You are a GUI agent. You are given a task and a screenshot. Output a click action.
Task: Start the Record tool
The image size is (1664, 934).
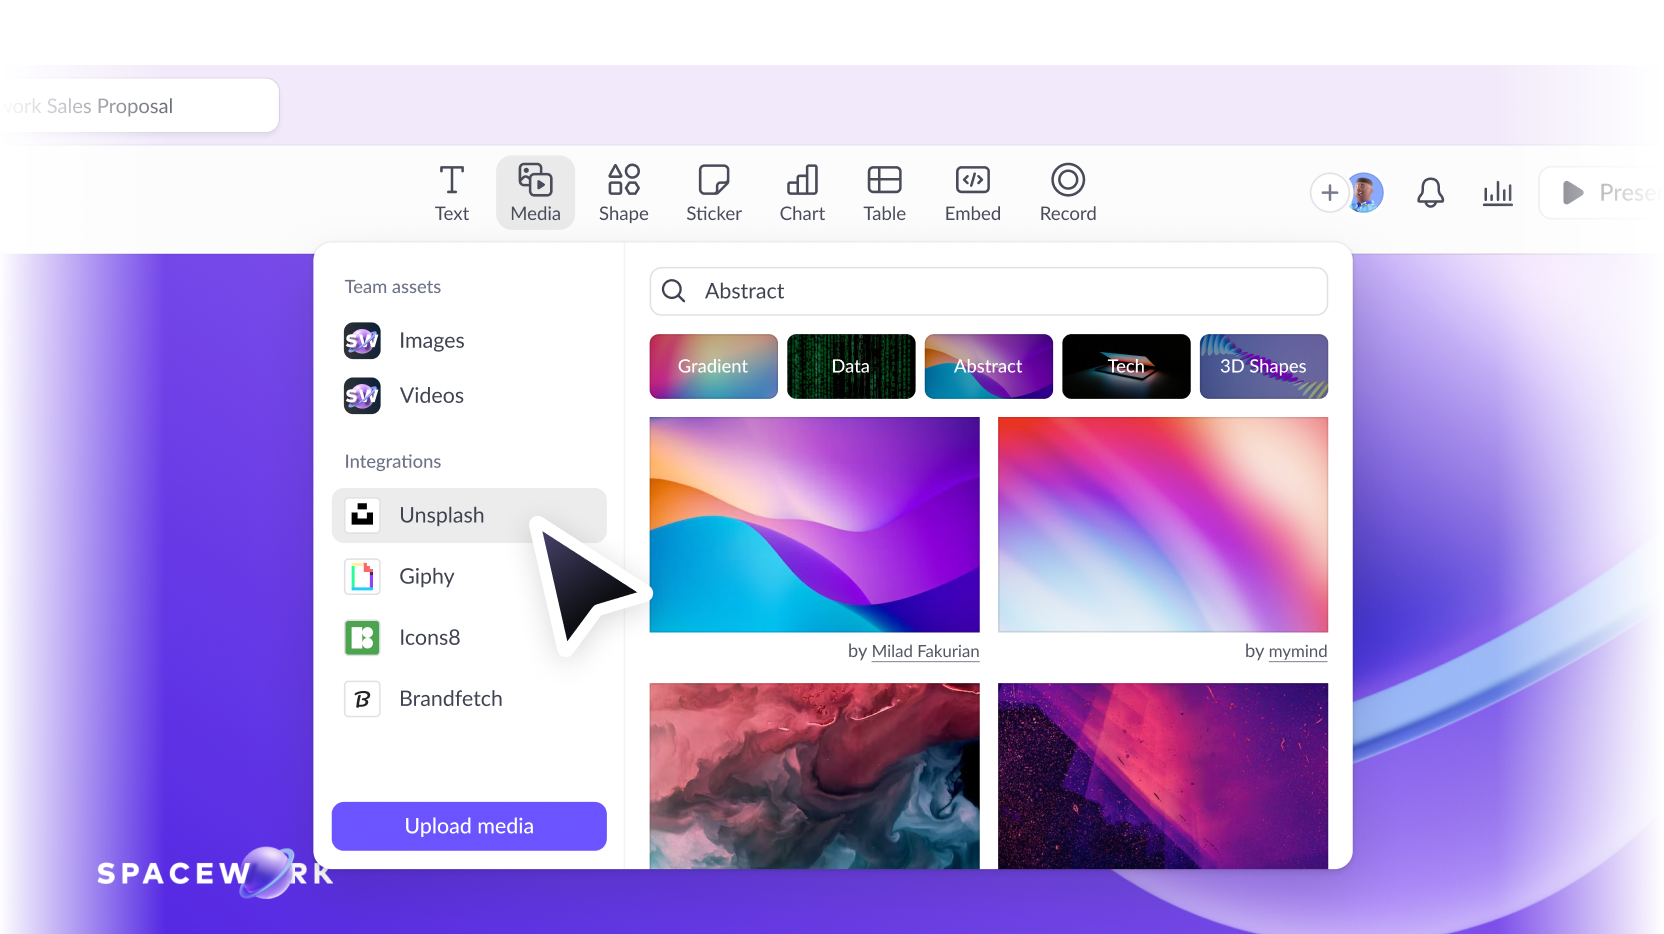(1067, 193)
